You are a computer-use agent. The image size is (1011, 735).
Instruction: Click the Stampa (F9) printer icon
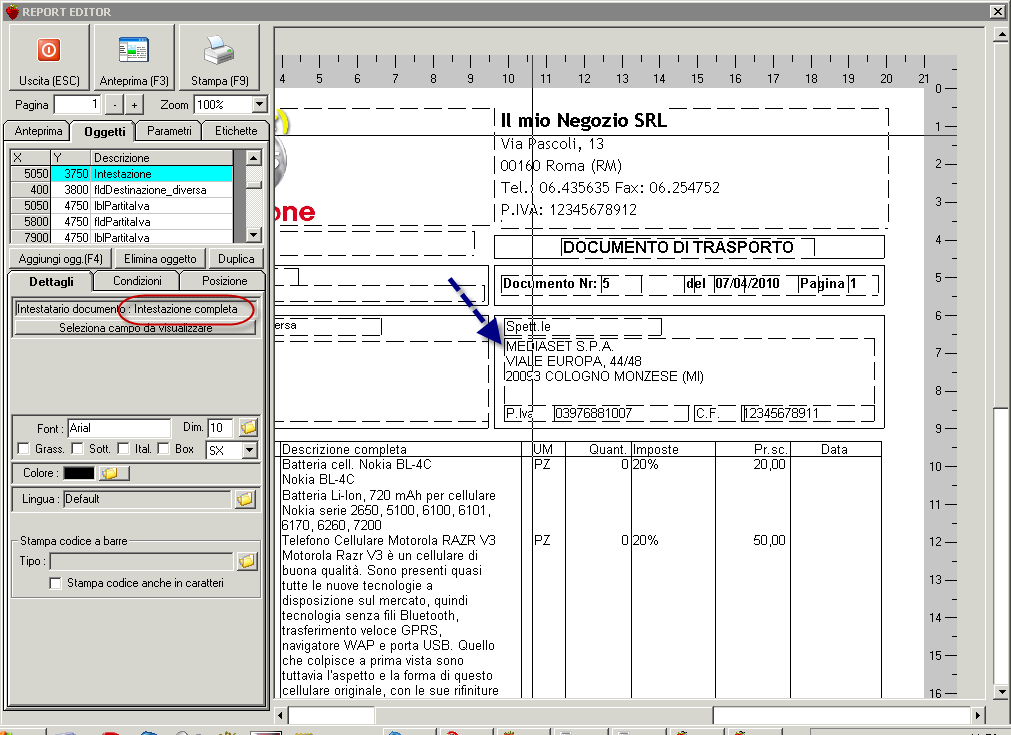point(219,57)
